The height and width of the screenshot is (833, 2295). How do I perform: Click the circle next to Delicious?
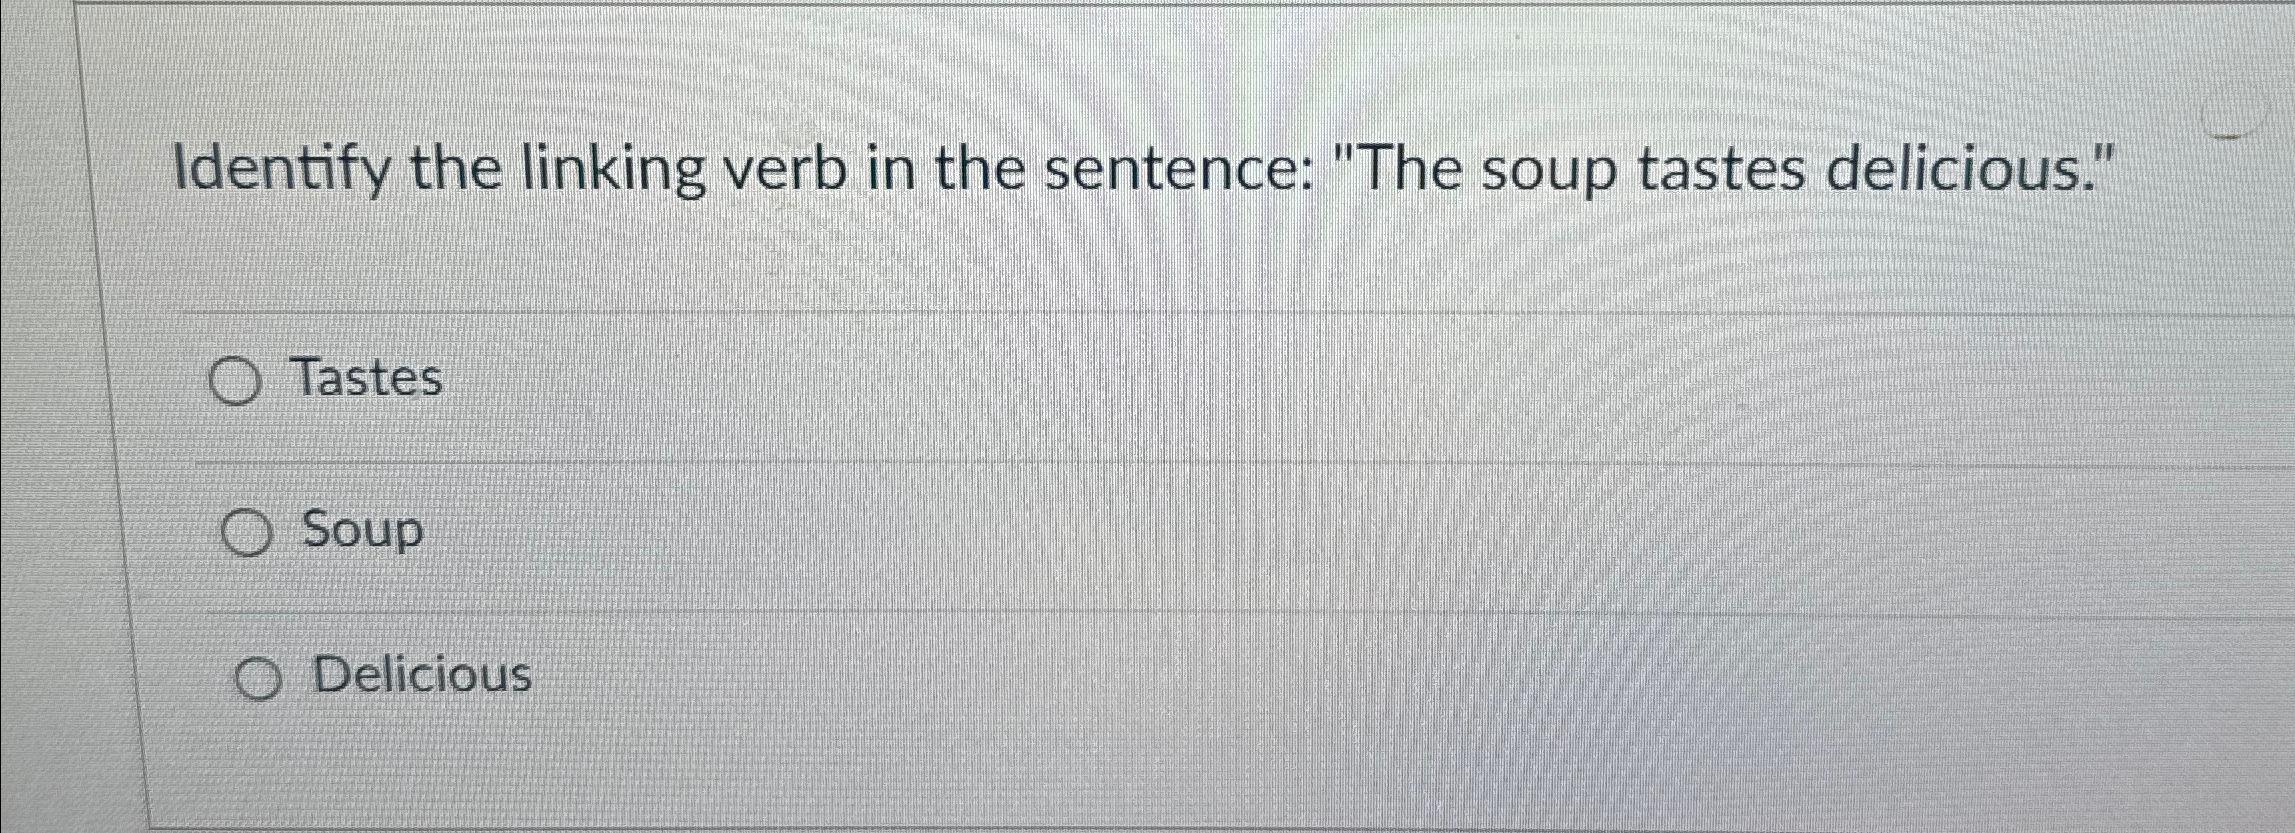click(x=261, y=679)
